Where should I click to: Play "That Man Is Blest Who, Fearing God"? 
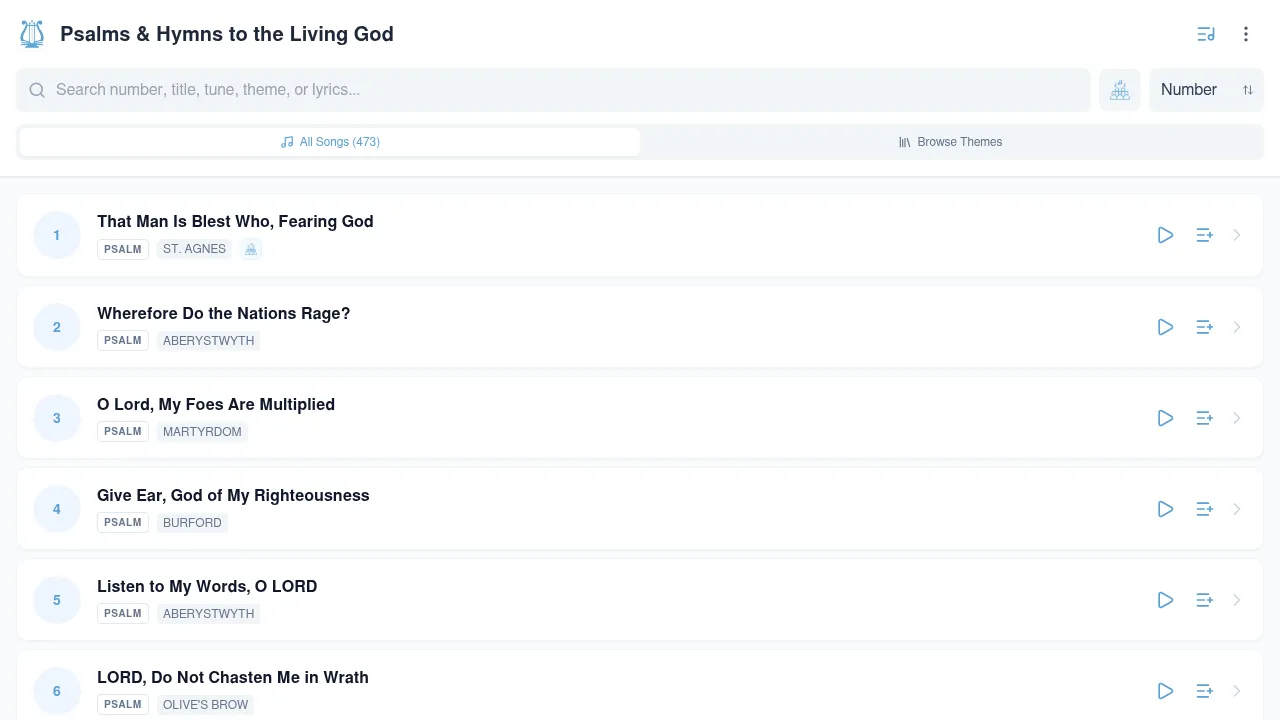tap(1165, 235)
